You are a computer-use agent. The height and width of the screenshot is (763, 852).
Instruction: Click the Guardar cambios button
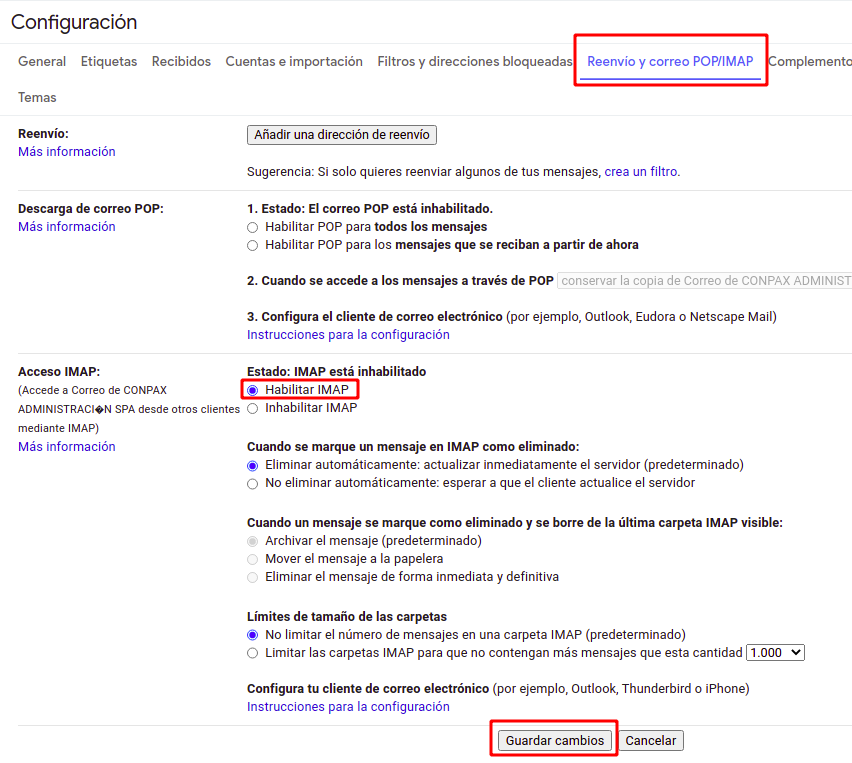(x=555, y=741)
